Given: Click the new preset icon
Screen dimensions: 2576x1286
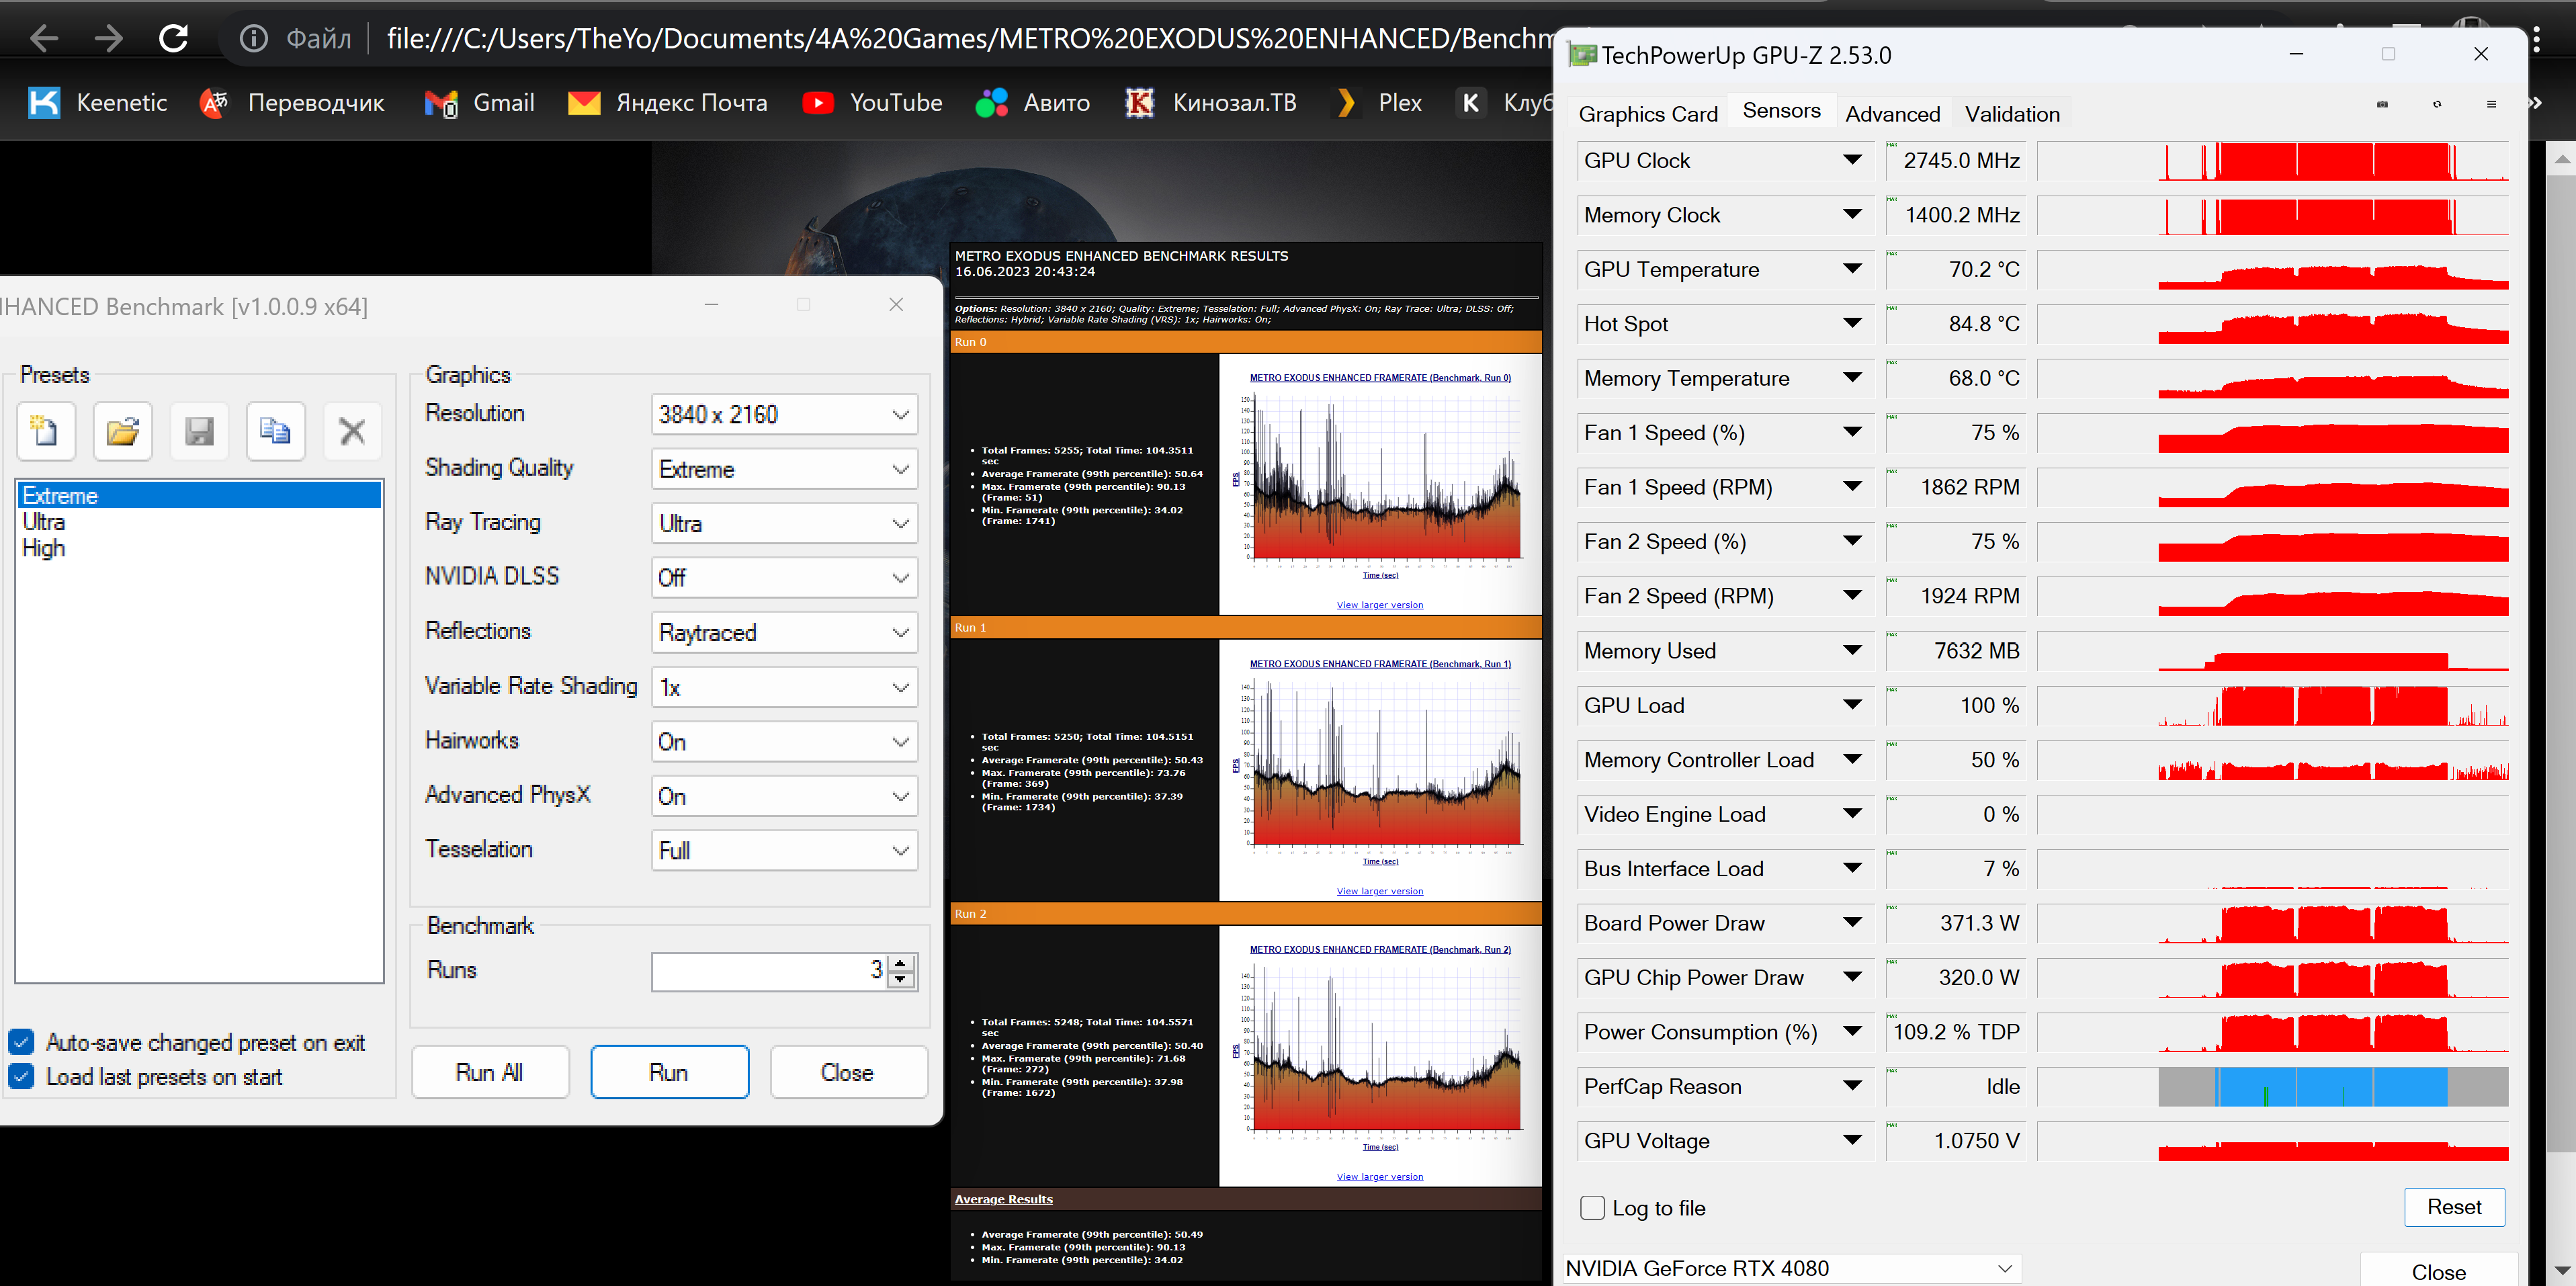Looking at the screenshot, I should pos(45,431).
